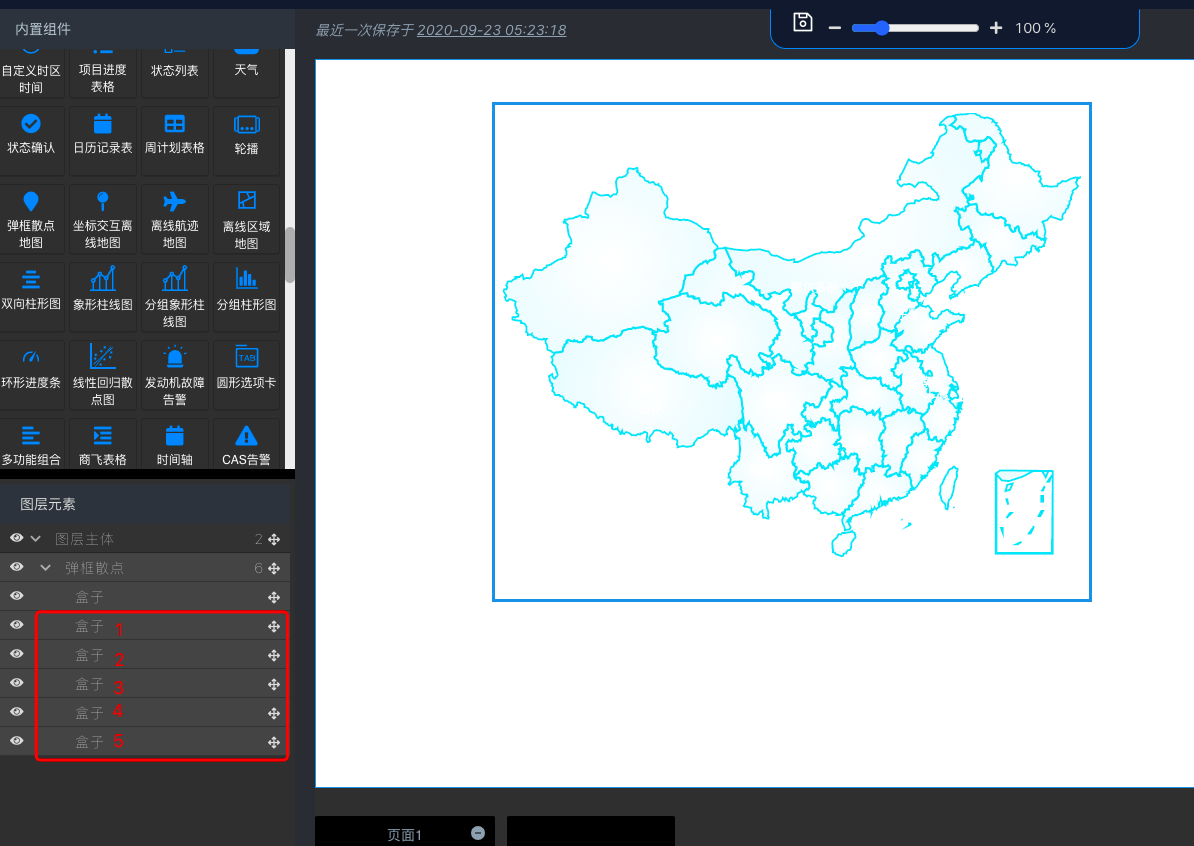The image size is (1194, 846).
Task: Choose the 发动机故障告警 alarm component
Action: [x=175, y=373]
